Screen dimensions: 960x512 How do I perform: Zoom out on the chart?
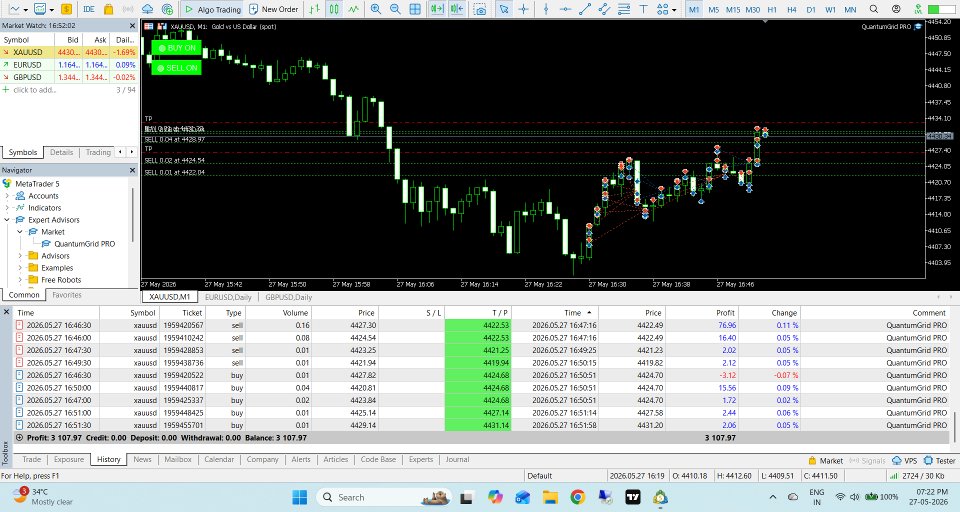396,9
